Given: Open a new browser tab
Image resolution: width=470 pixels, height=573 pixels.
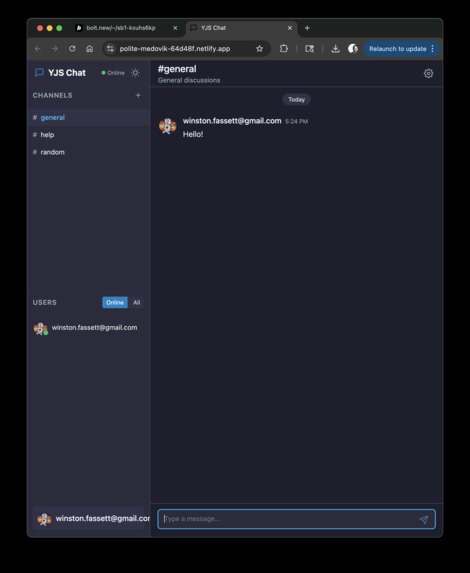Looking at the screenshot, I should click(x=307, y=28).
